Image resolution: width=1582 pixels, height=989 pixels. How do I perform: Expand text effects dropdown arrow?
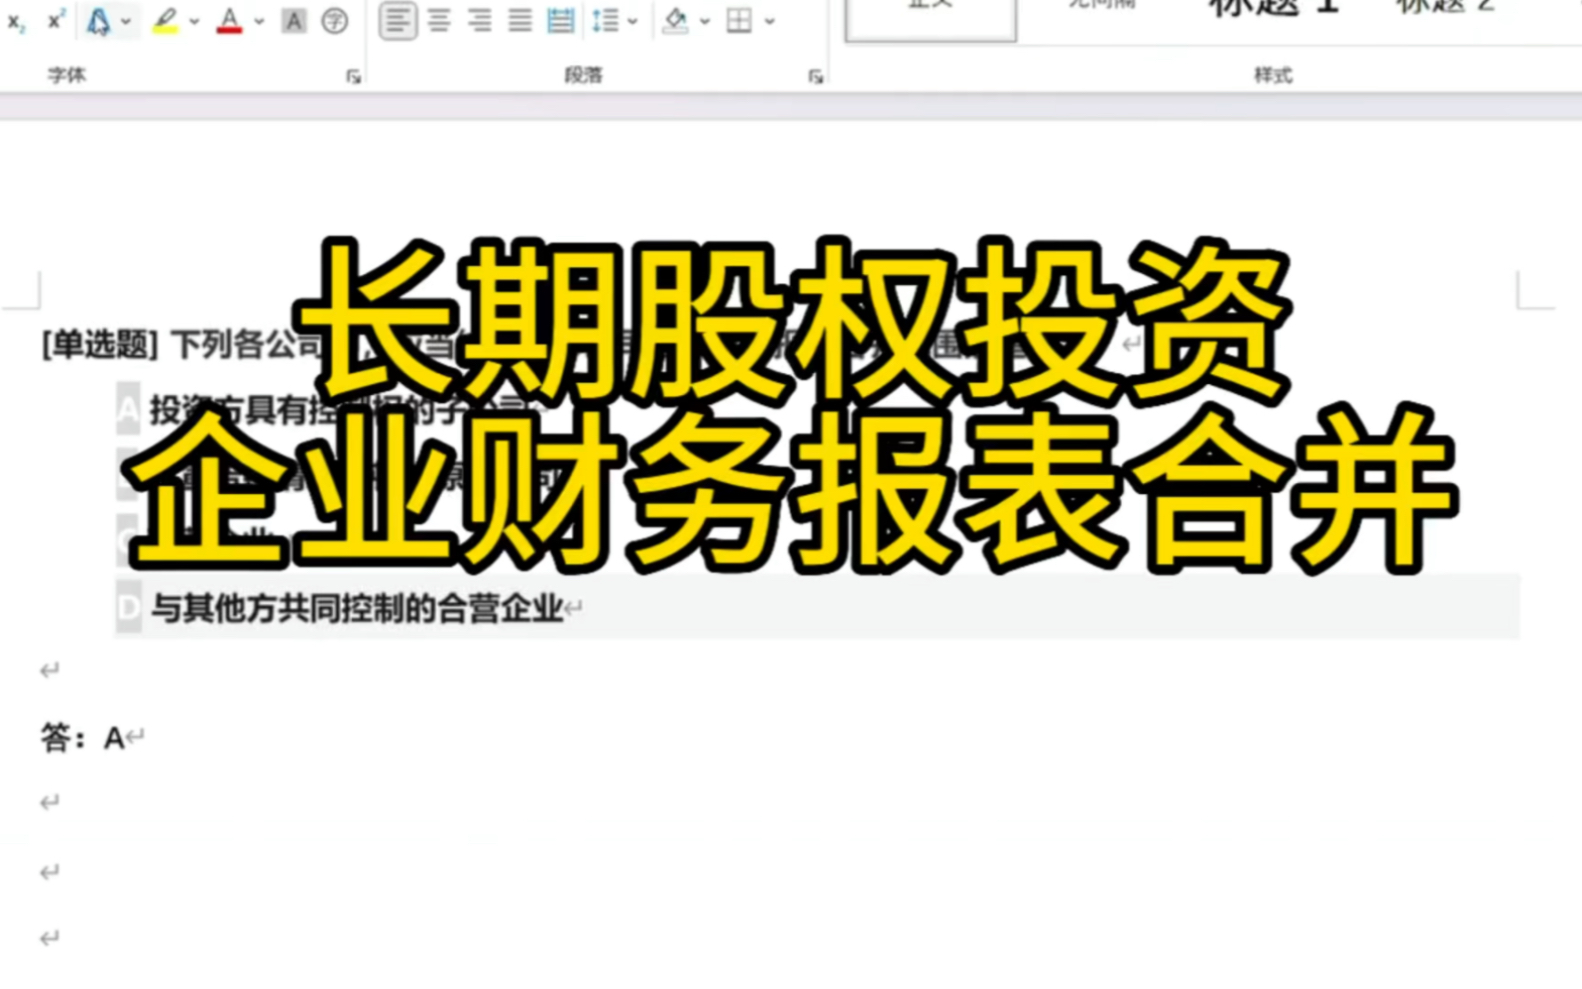126,21
